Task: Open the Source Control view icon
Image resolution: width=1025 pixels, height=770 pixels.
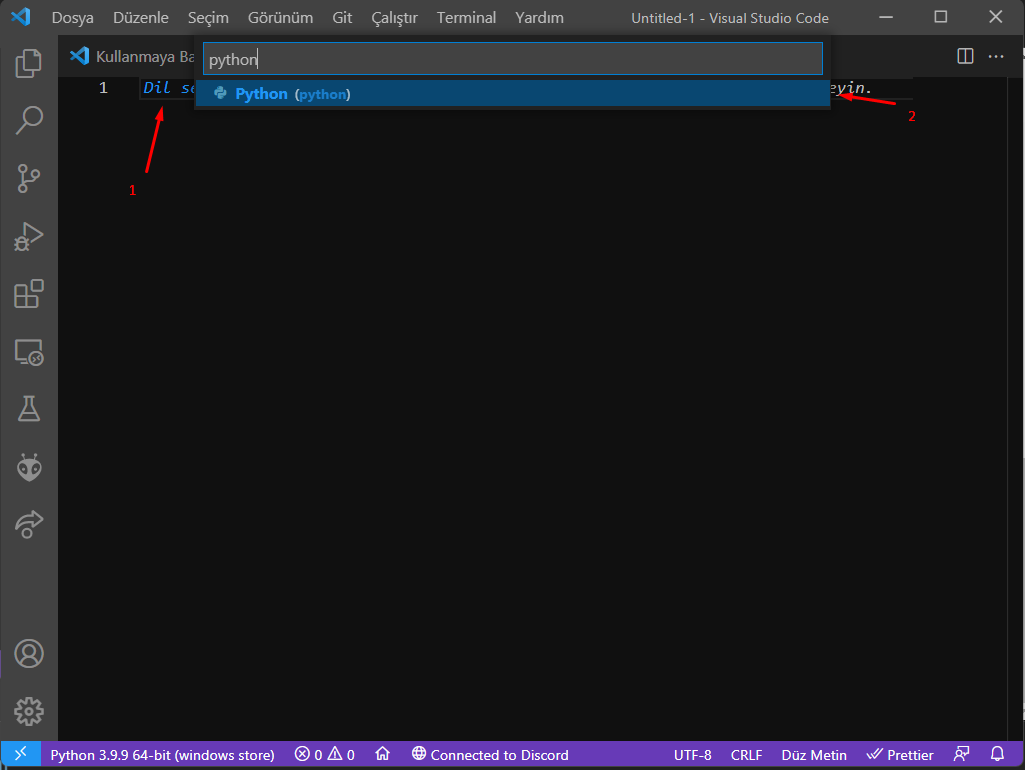Action: pyautogui.click(x=29, y=178)
